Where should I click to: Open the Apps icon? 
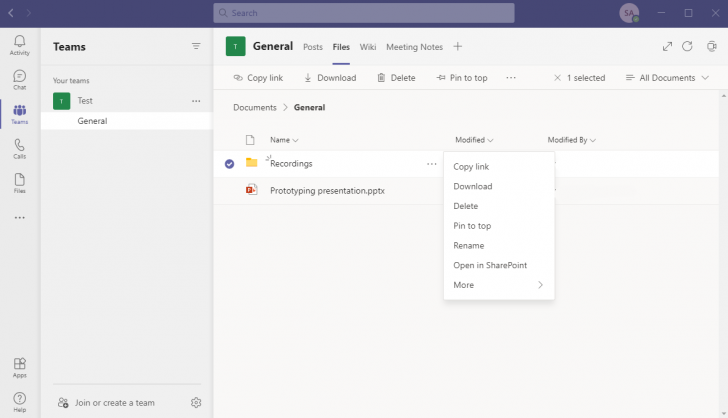[x=20, y=367]
